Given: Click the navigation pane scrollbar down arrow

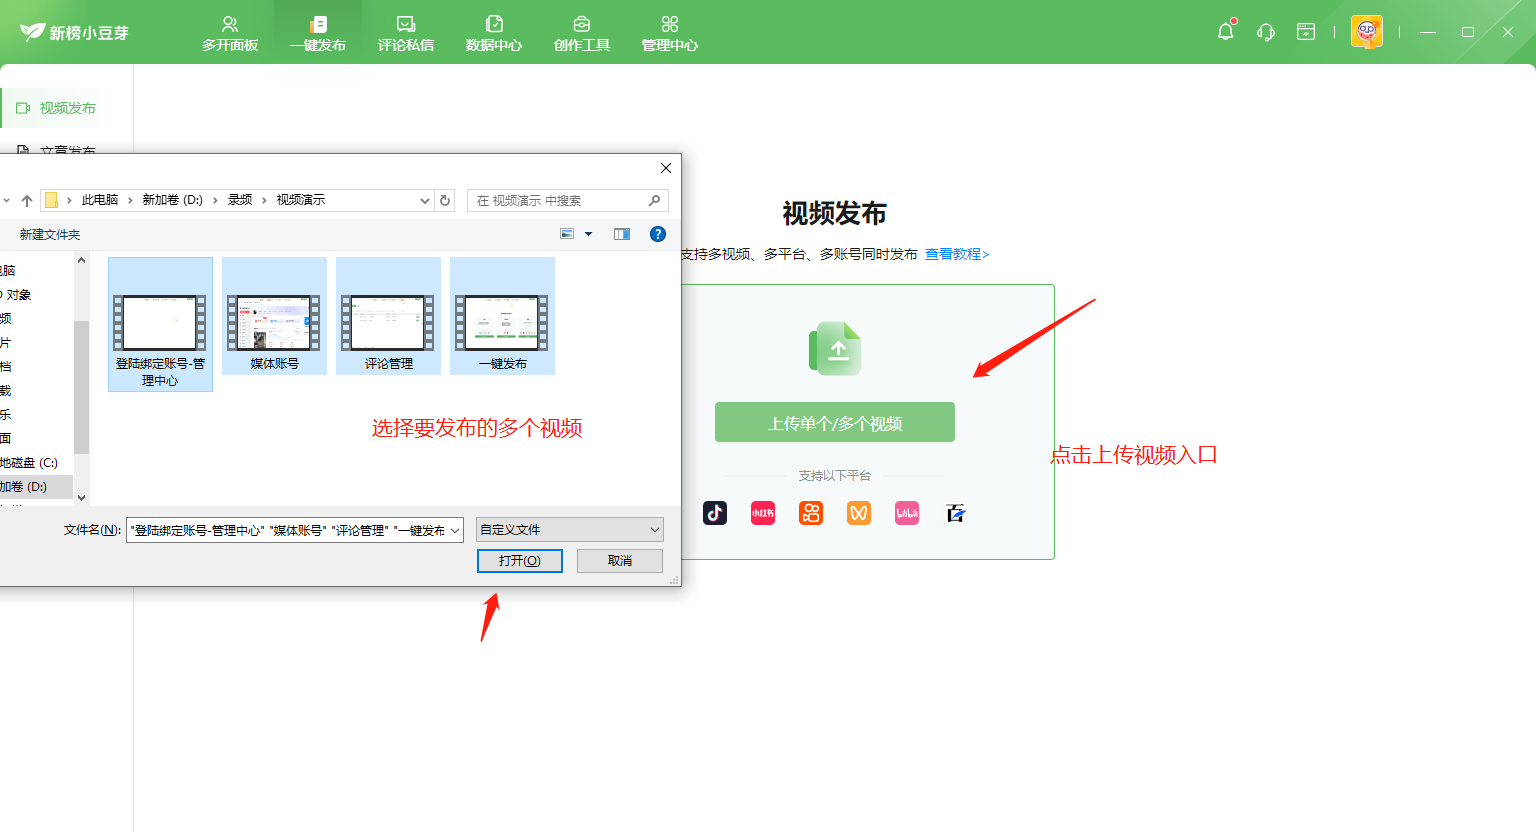Looking at the screenshot, I should point(82,497).
